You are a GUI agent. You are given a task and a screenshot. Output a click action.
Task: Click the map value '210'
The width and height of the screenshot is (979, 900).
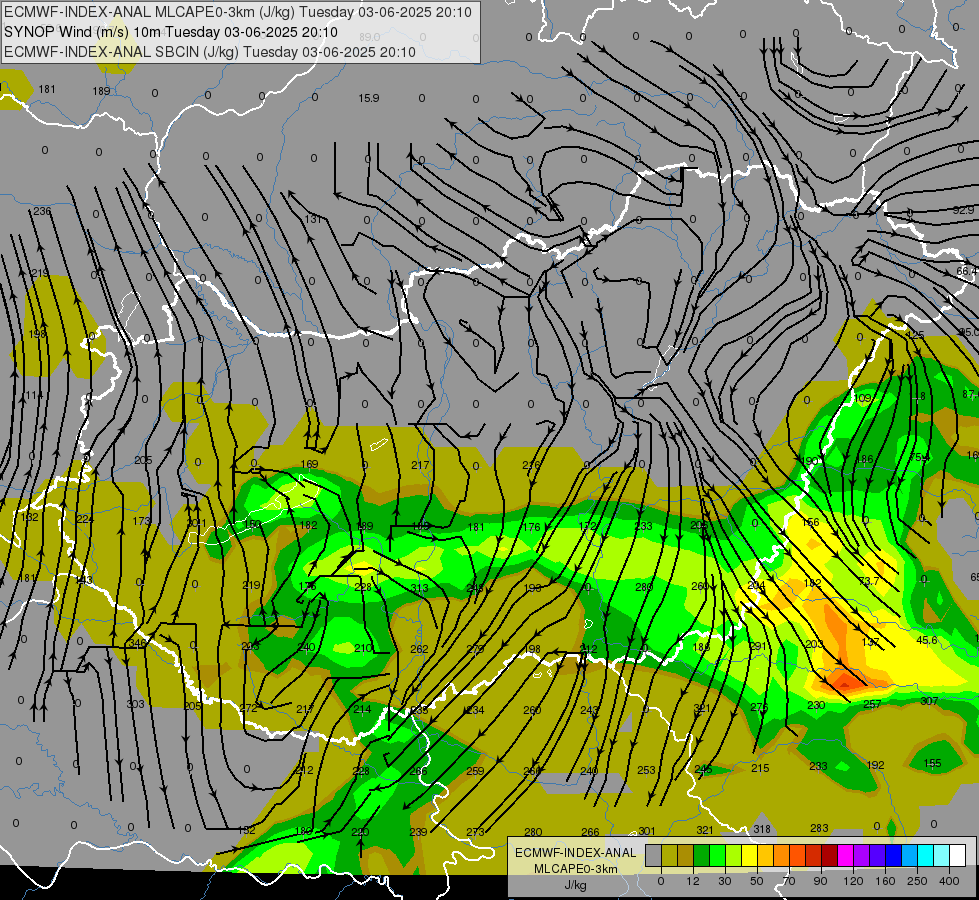click(363, 648)
